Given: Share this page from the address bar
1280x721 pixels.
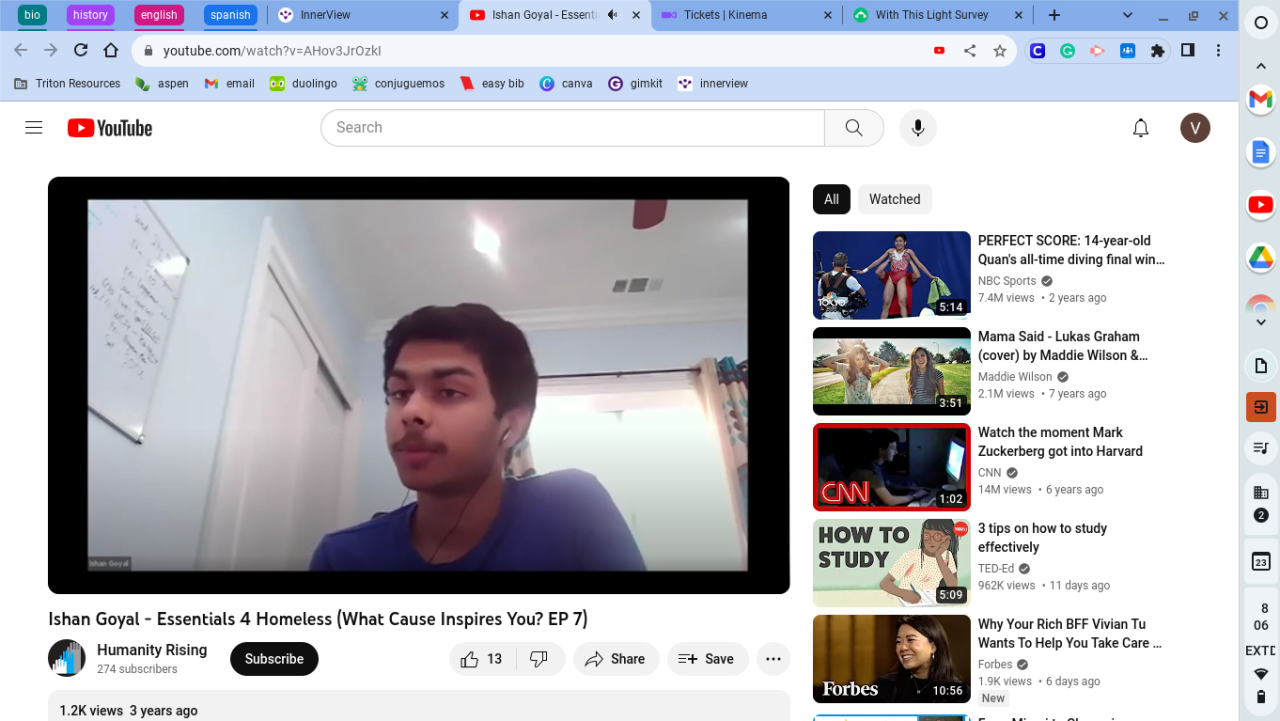Looking at the screenshot, I should (x=969, y=51).
